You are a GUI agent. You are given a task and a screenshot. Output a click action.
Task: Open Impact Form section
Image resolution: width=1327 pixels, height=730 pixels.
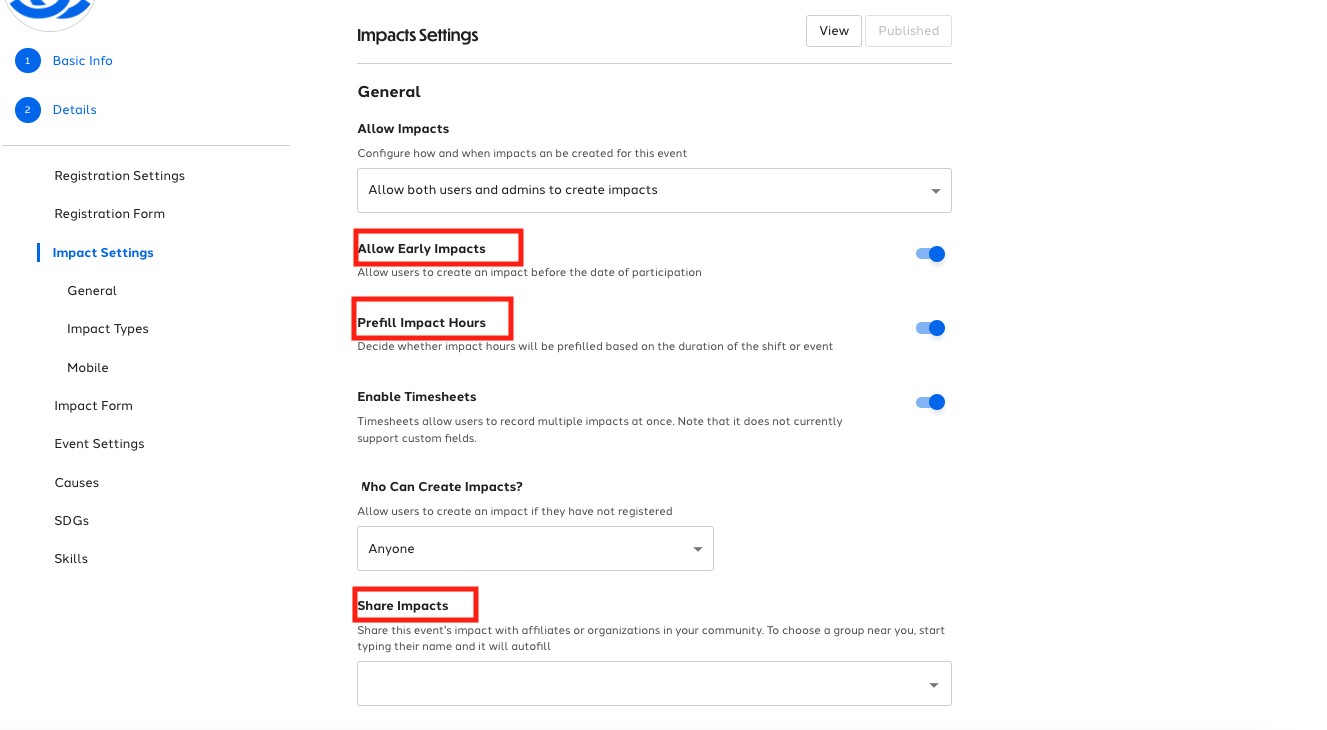pos(94,406)
